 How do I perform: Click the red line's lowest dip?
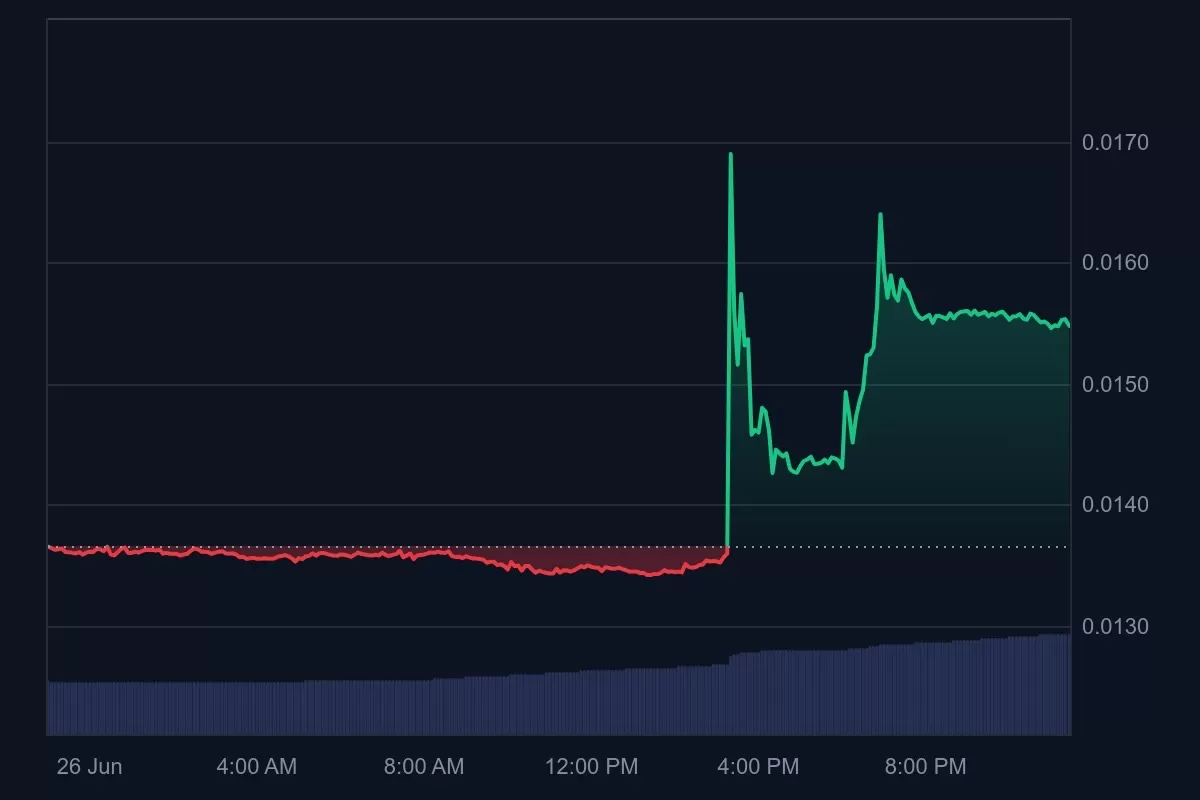click(650, 575)
